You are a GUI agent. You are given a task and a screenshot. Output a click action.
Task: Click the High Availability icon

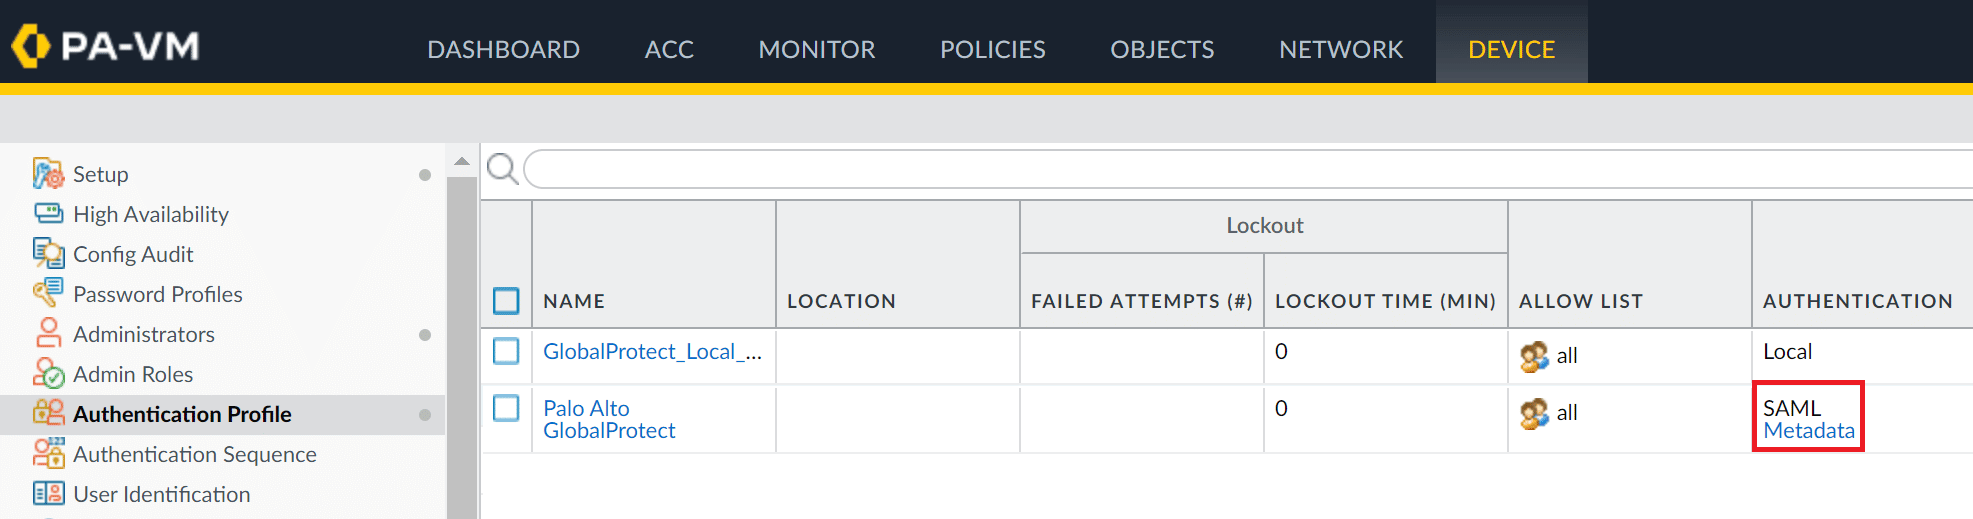[x=48, y=214]
